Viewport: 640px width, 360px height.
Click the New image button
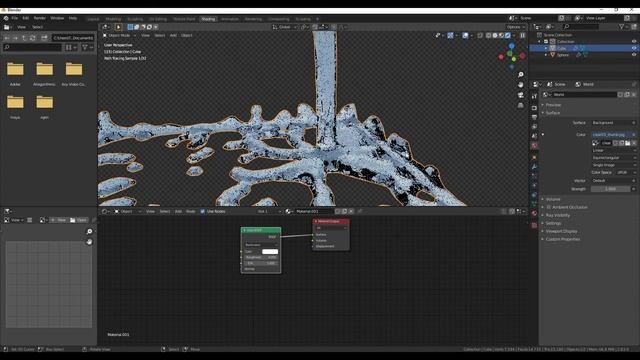coord(58,220)
